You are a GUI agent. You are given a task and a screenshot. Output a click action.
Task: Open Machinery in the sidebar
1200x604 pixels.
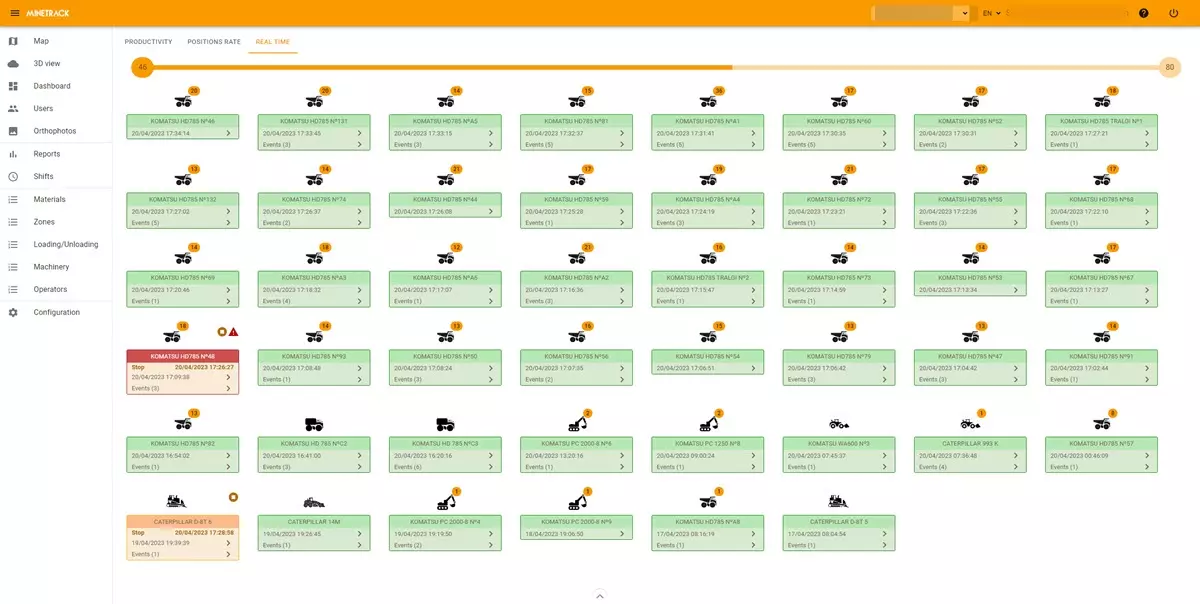(52, 267)
